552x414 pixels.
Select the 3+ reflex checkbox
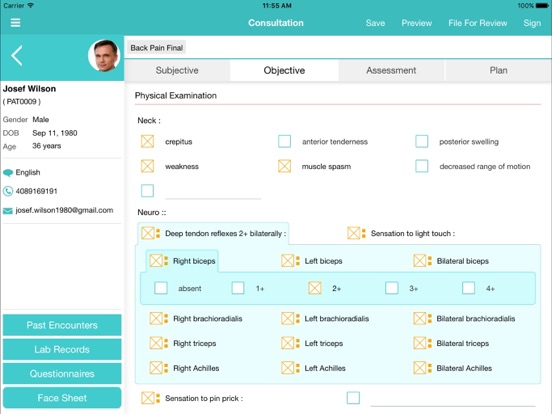[x=391, y=288]
